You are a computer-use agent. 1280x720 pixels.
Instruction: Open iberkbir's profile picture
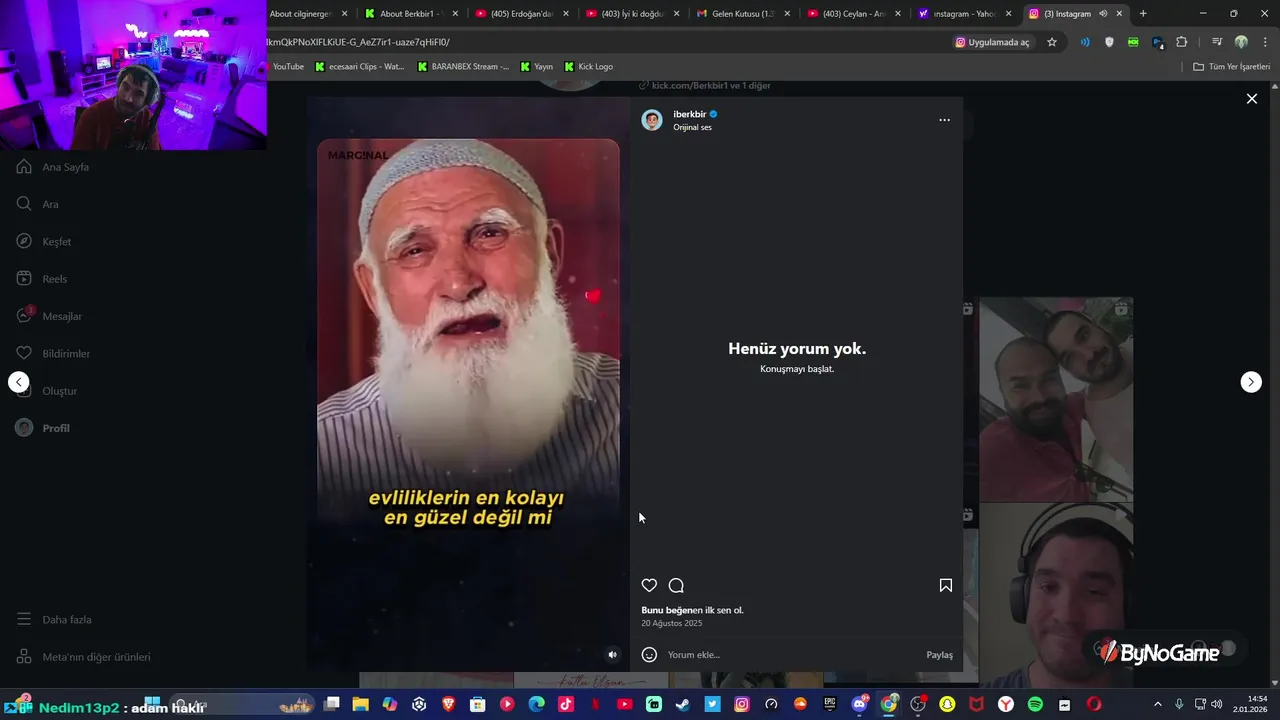[652, 120]
